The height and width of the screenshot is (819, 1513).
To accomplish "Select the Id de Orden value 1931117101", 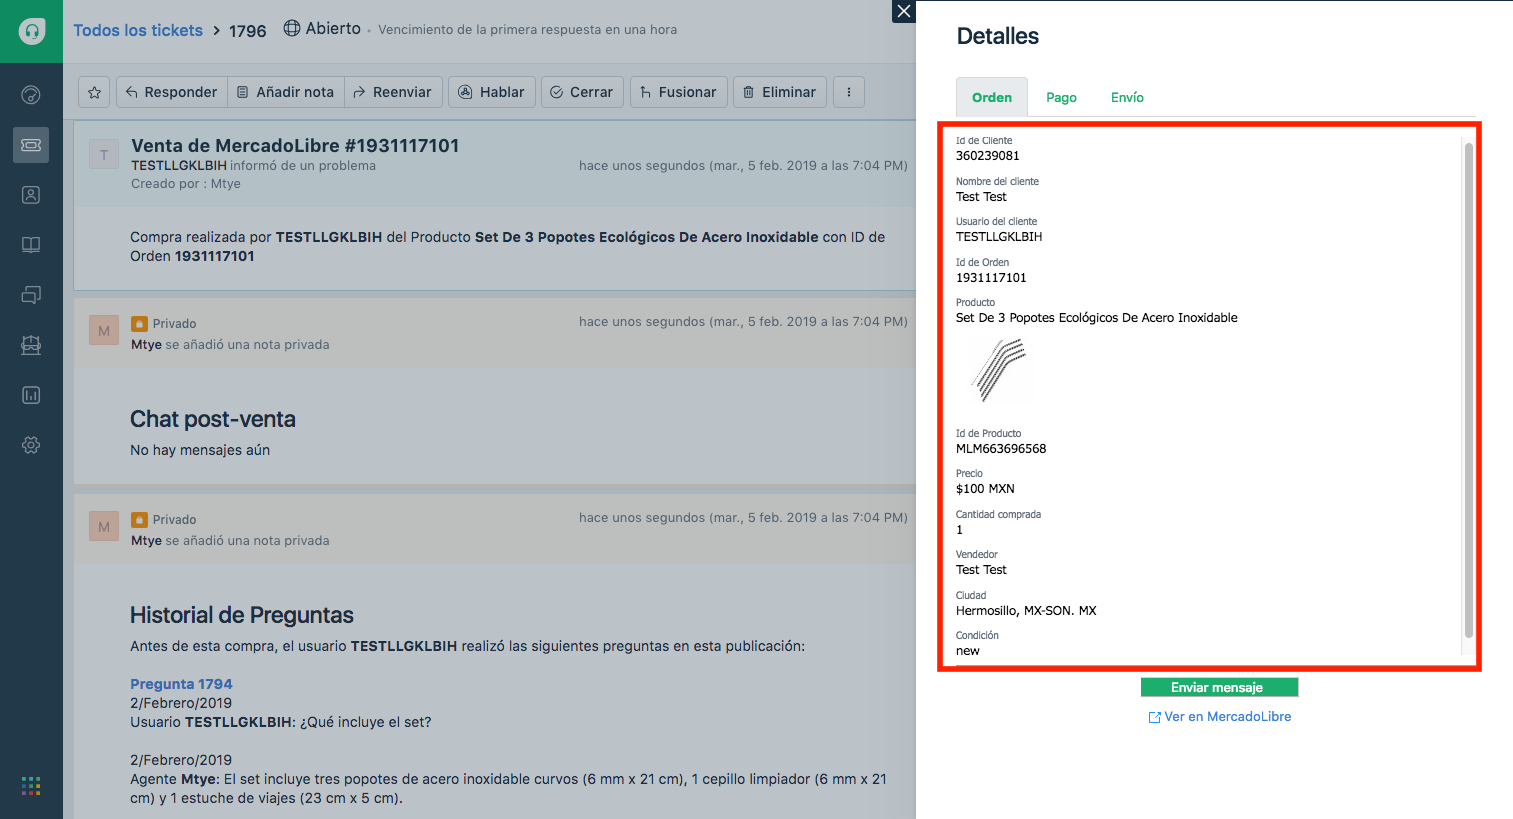I will [991, 278].
